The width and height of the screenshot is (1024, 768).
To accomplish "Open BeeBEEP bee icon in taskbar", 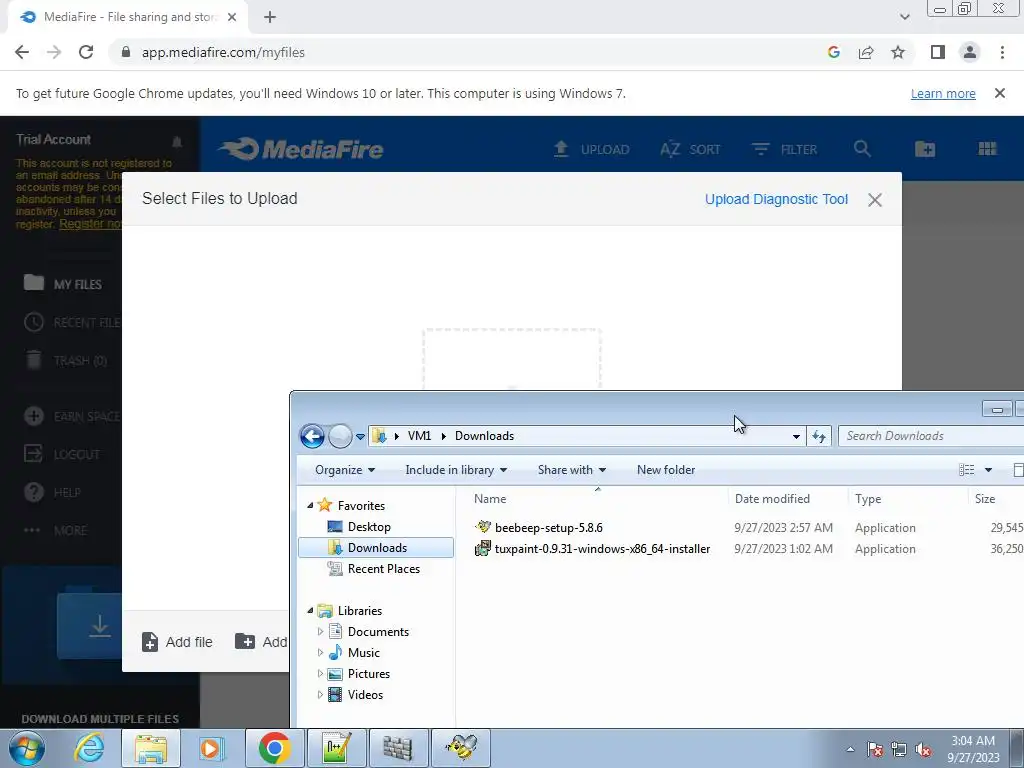I will pyautogui.click(x=460, y=748).
